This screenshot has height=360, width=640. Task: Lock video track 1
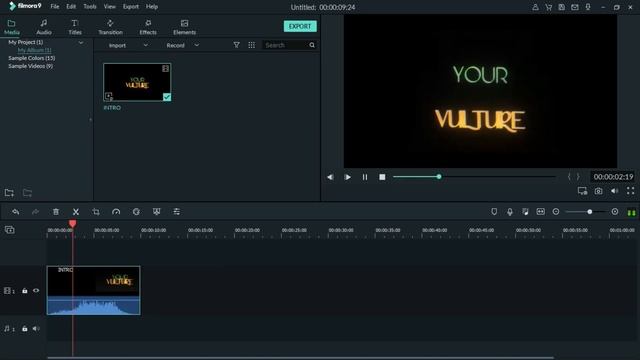[x=24, y=291]
